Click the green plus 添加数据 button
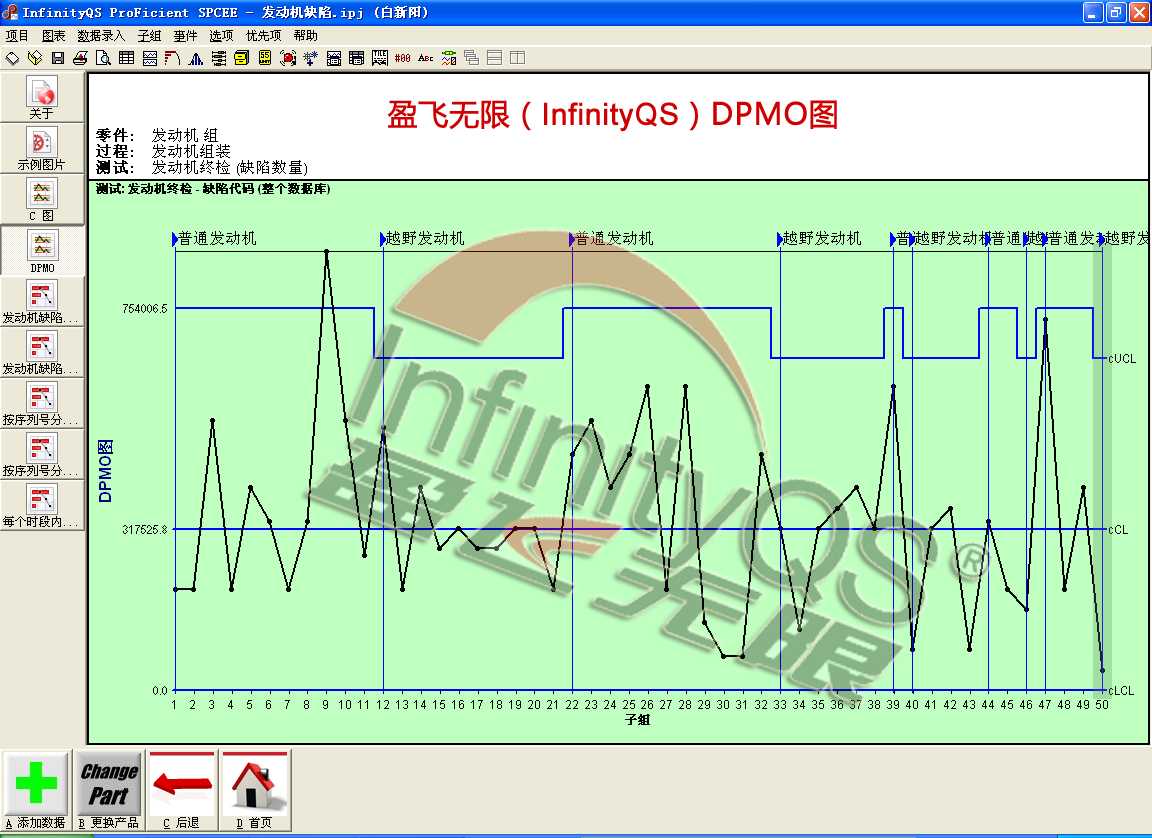This screenshot has width=1152, height=838. (x=36, y=790)
